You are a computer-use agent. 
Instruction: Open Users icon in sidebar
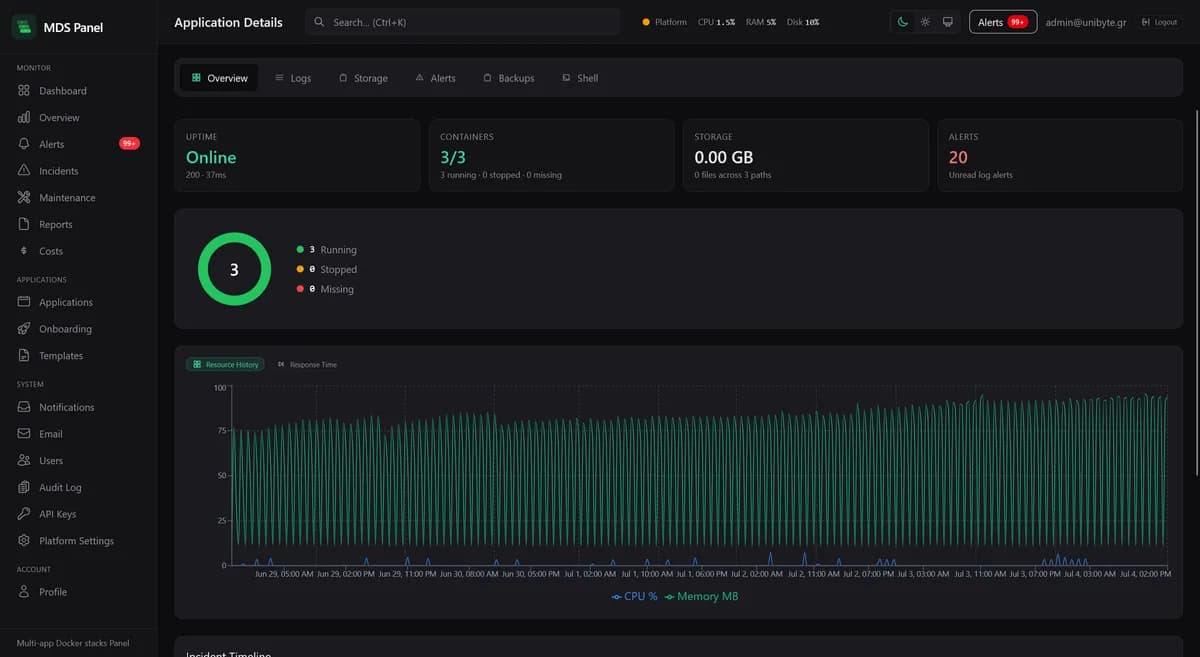[24, 461]
